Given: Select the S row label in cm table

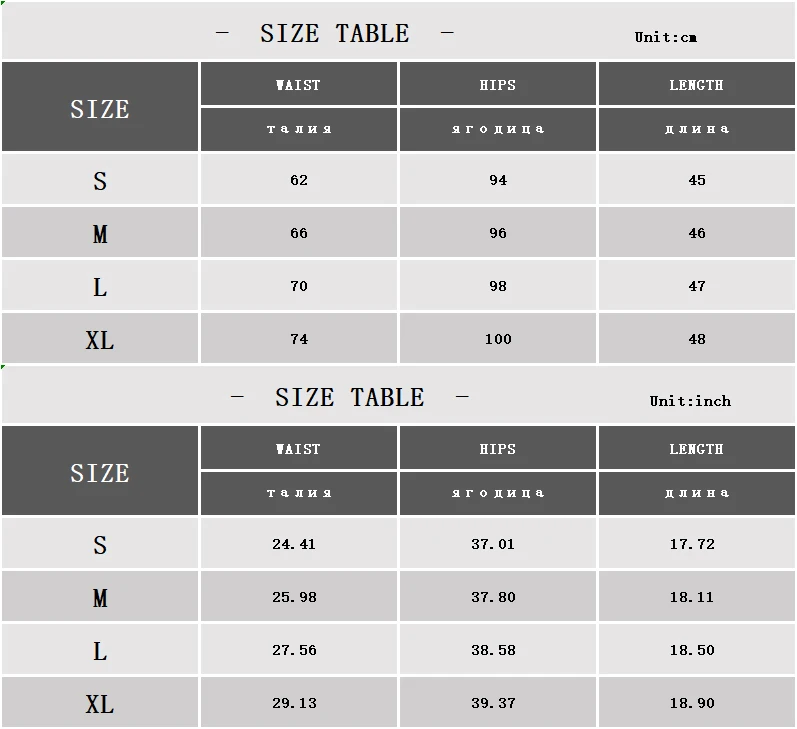Looking at the screenshot, I should [x=100, y=181].
